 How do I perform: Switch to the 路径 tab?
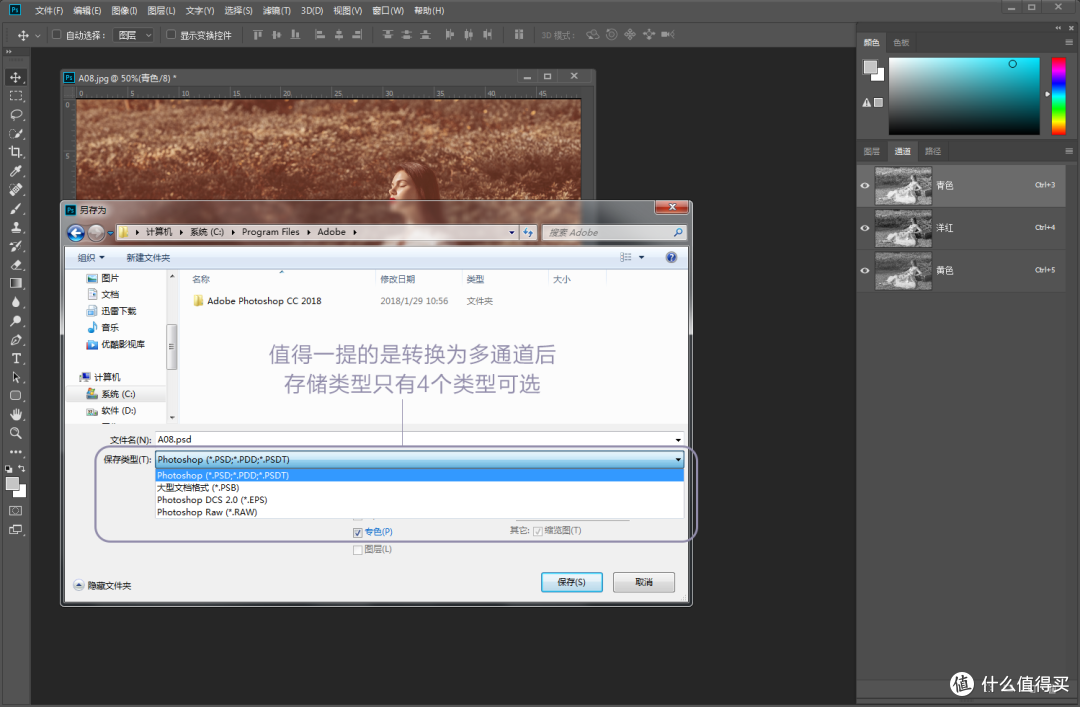tap(932, 151)
